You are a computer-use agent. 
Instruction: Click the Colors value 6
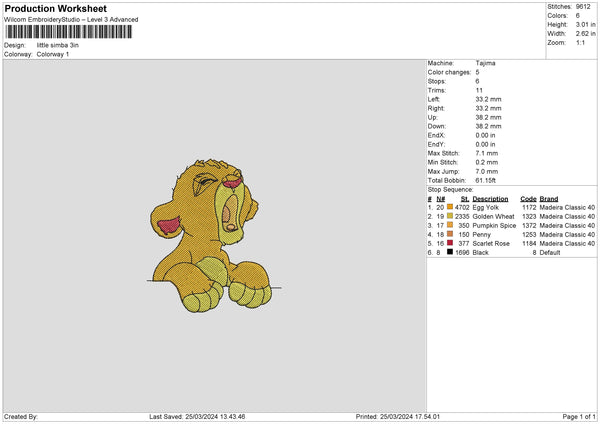coord(578,16)
